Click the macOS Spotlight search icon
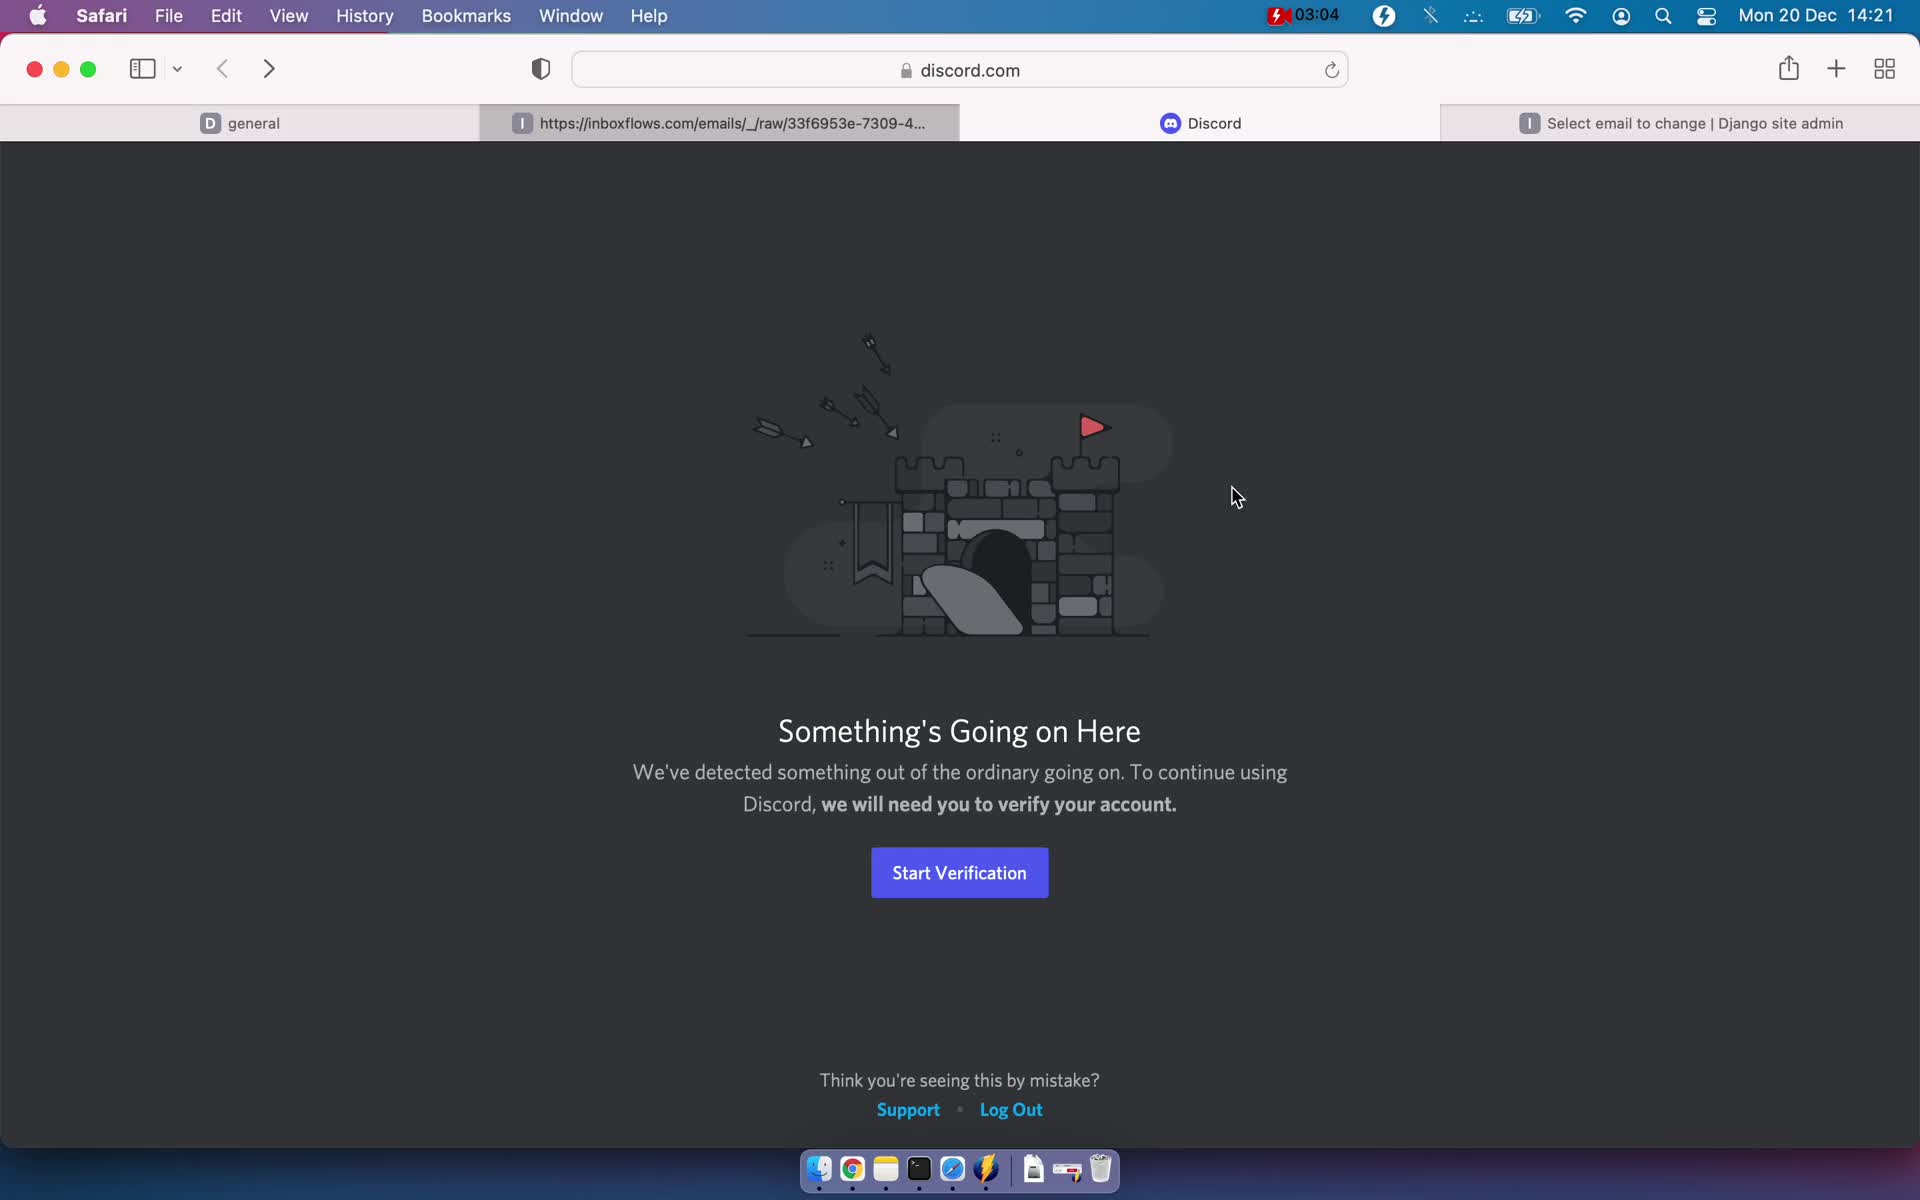Viewport: 1920px width, 1200px height. (1664, 15)
